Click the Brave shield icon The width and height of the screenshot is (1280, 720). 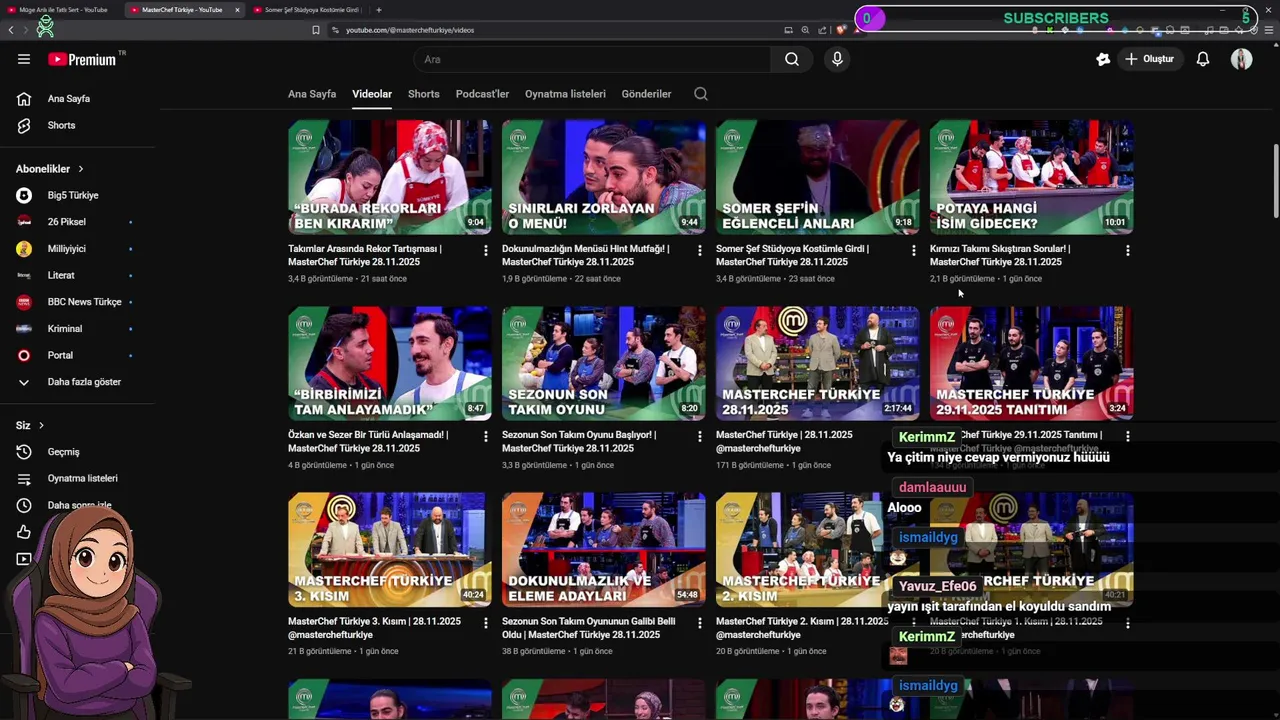pyautogui.click(x=841, y=30)
